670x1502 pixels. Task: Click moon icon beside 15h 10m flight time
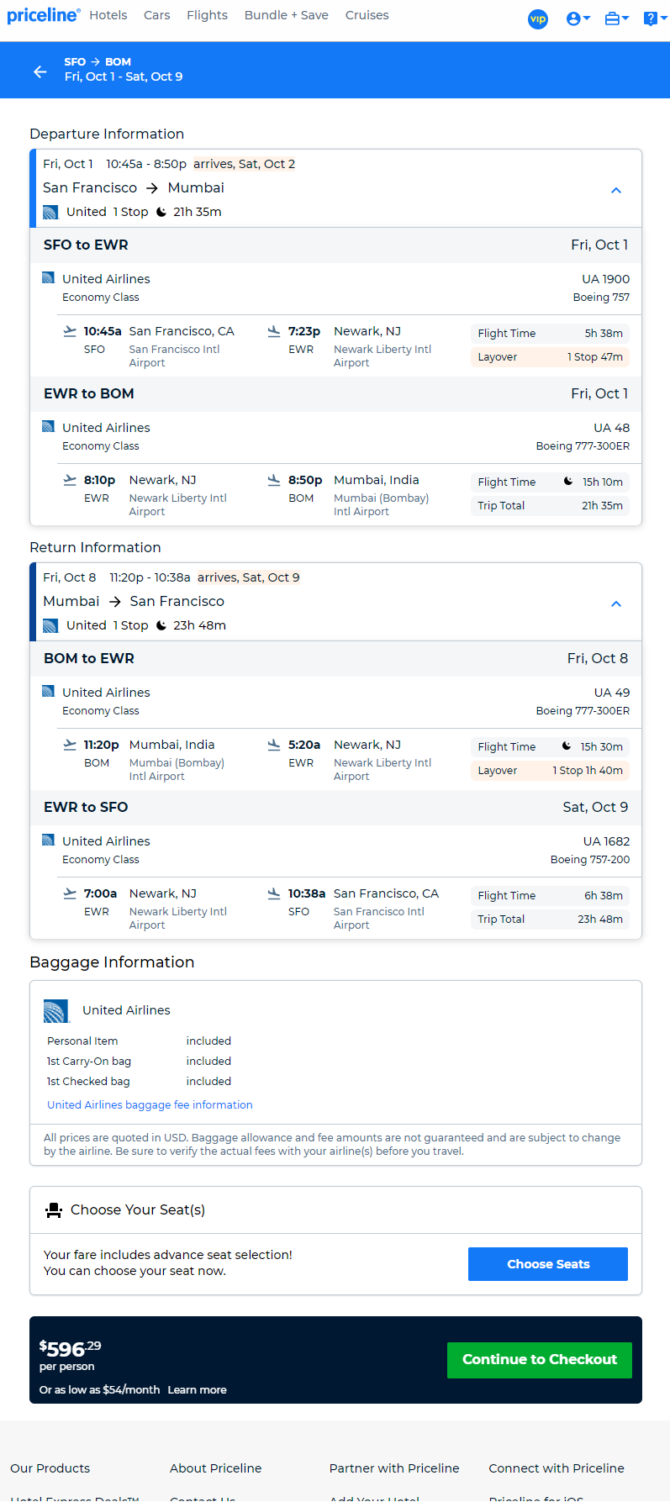pos(568,482)
